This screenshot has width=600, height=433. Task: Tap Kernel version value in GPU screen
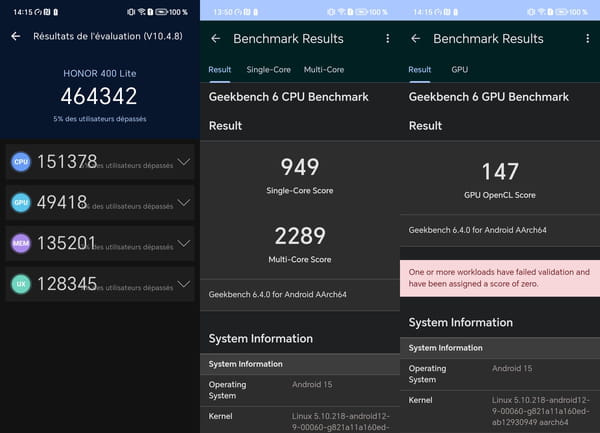(541, 411)
